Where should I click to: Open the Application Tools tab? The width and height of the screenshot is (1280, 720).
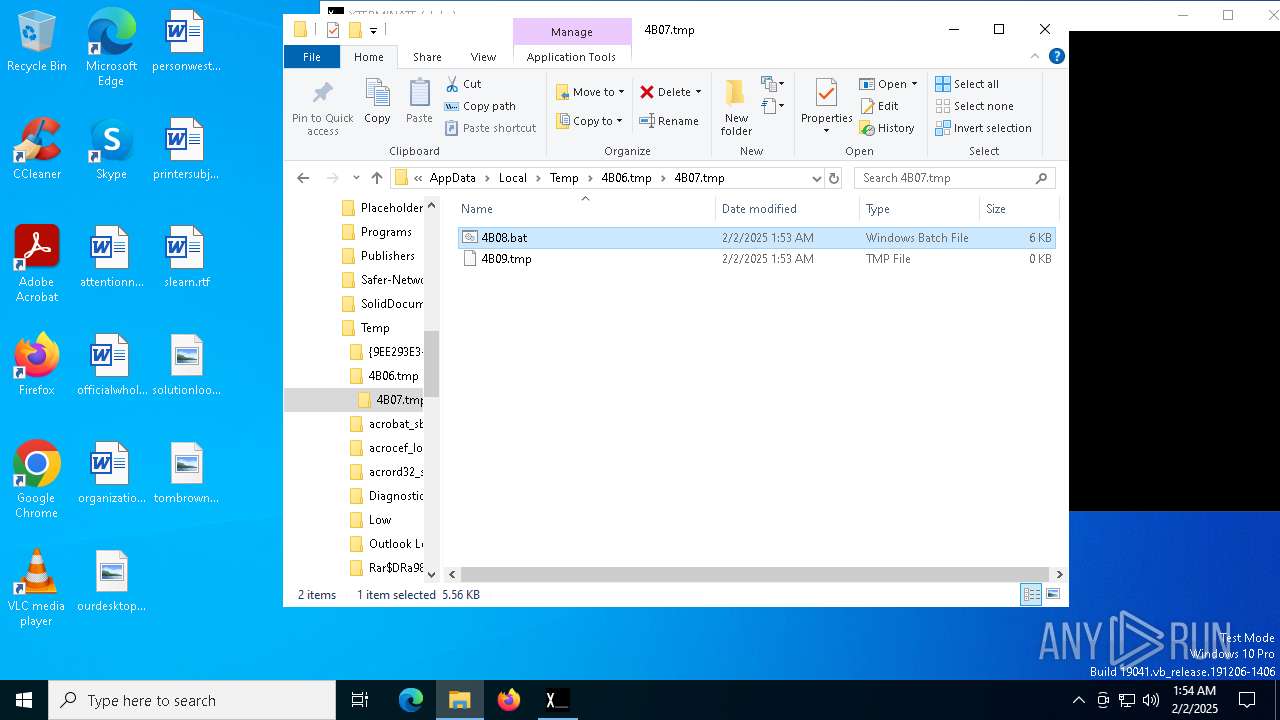click(571, 57)
